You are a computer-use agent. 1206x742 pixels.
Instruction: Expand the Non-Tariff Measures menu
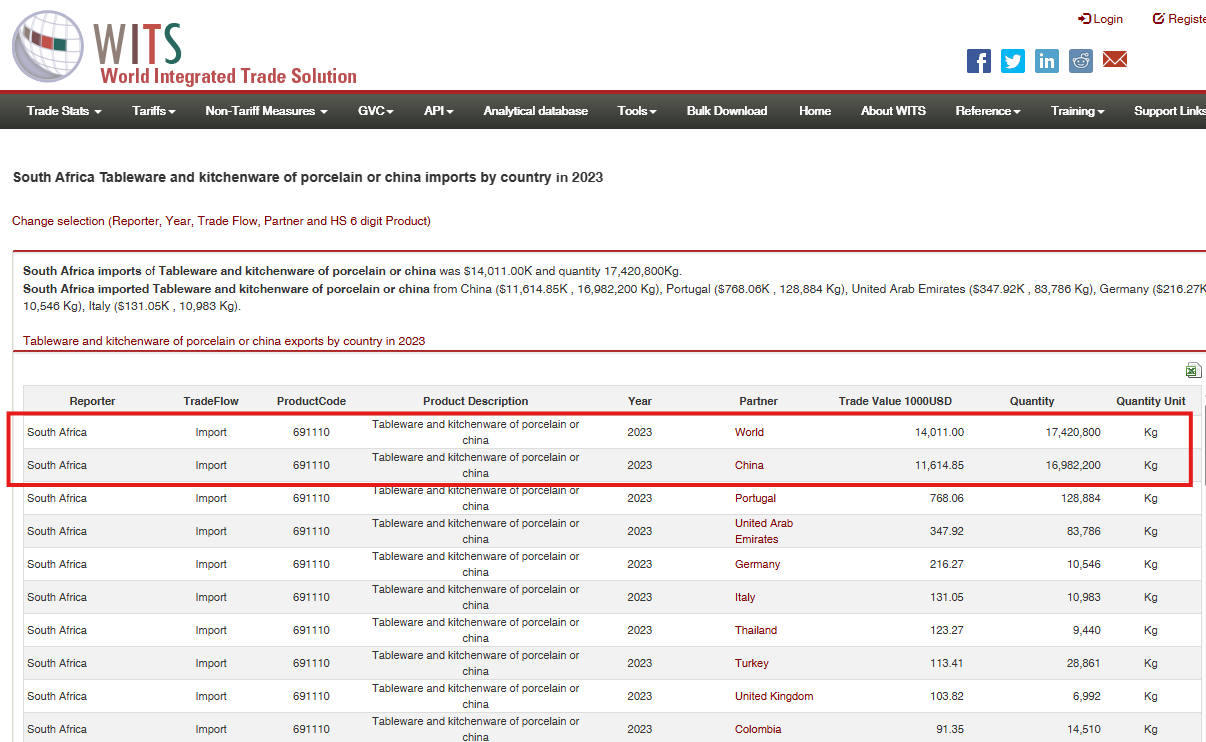(x=266, y=111)
